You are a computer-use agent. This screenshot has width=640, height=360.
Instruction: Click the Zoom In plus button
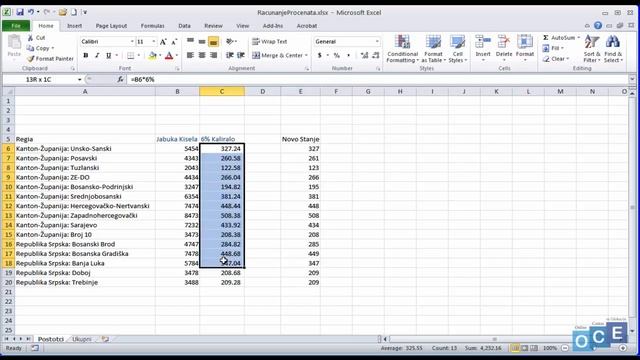click(622, 348)
